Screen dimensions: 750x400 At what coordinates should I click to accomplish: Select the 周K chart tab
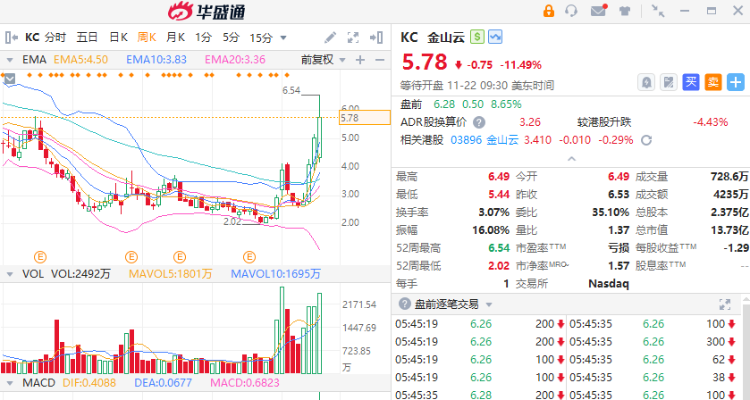147,37
